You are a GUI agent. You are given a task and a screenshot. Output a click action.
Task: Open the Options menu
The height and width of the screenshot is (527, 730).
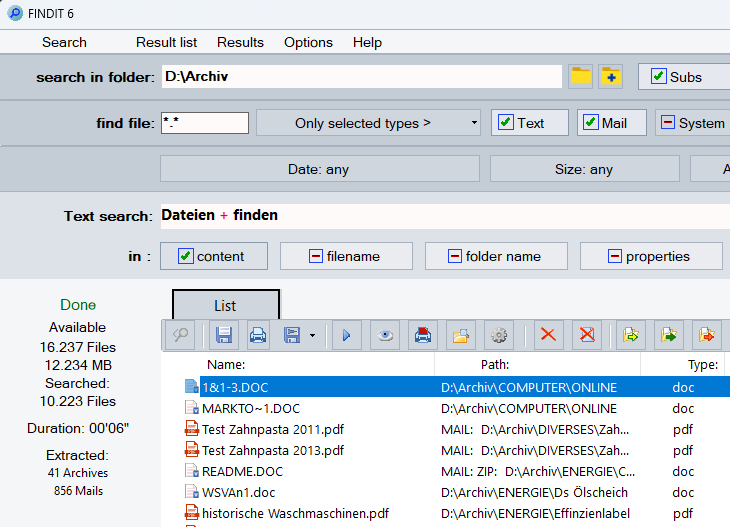click(308, 42)
